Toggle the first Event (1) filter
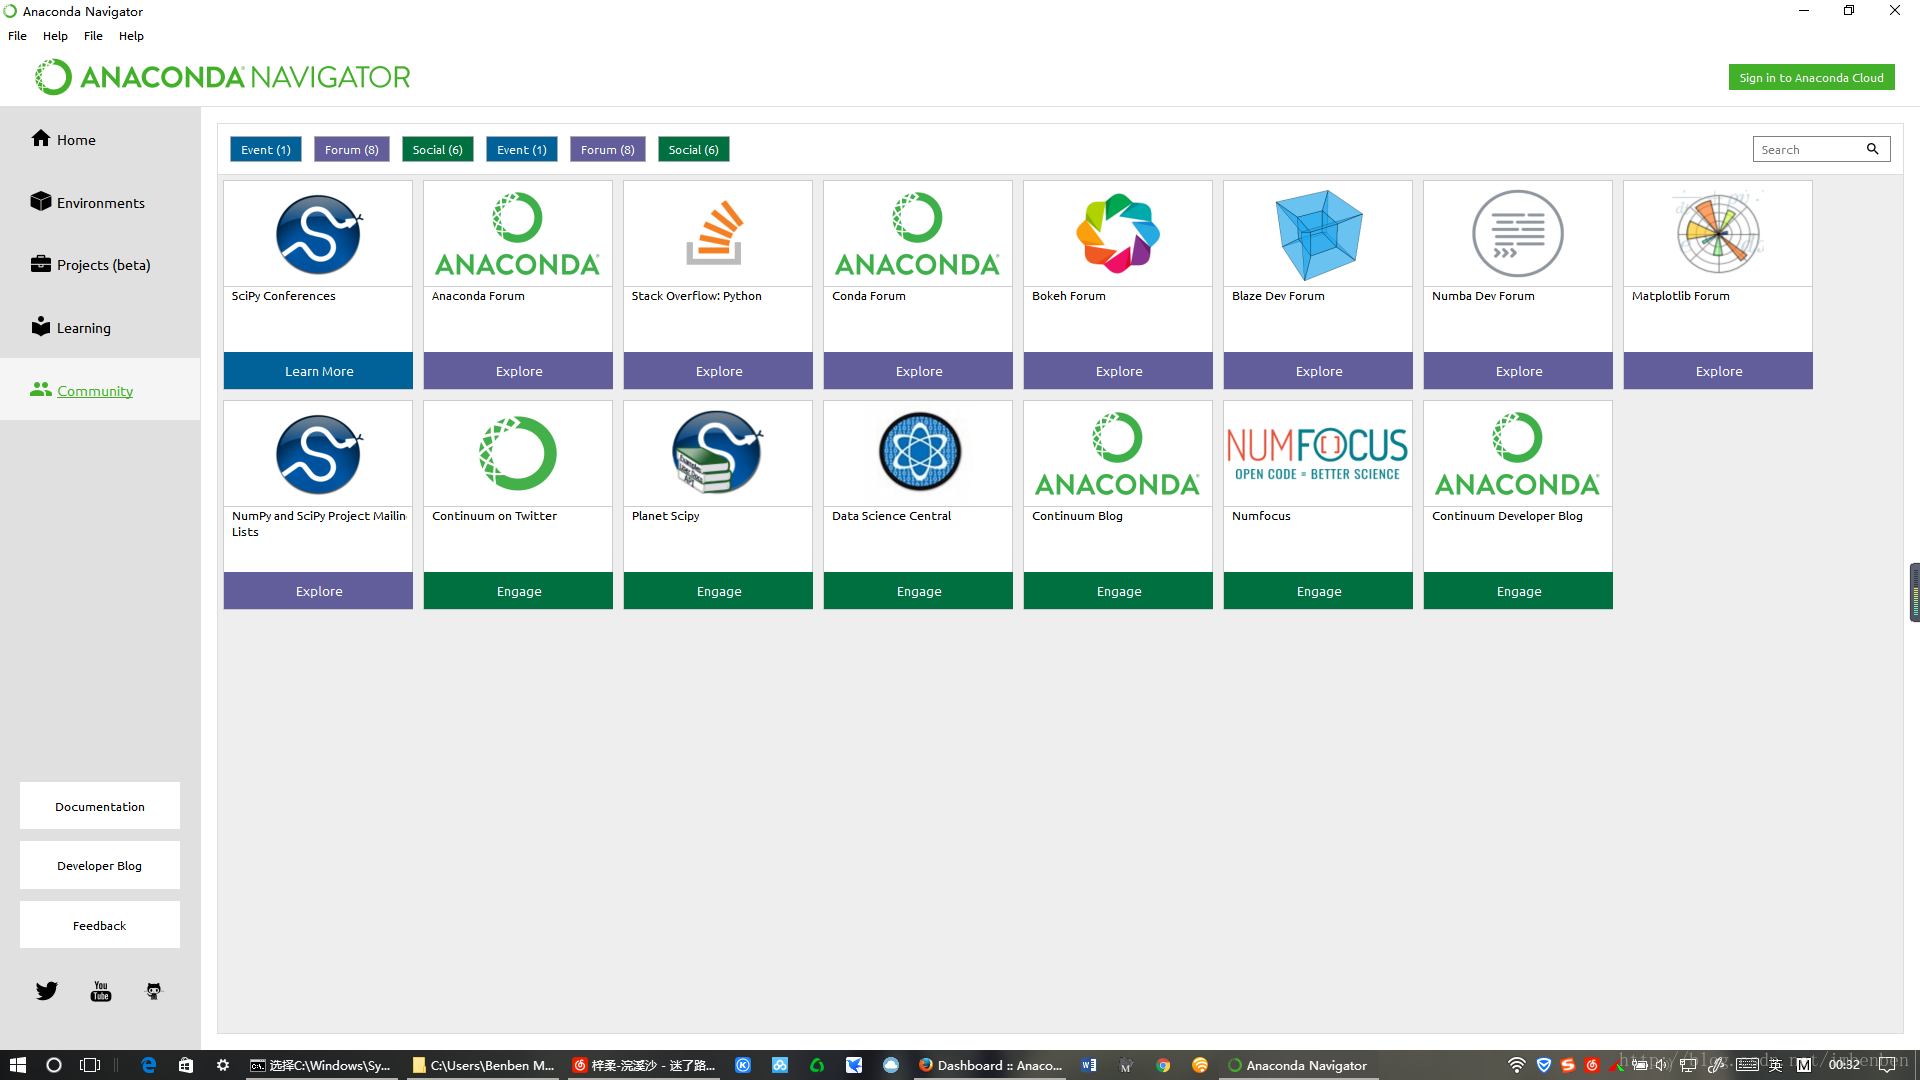Viewport: 1920px width, 1080px height. (265, 149)
